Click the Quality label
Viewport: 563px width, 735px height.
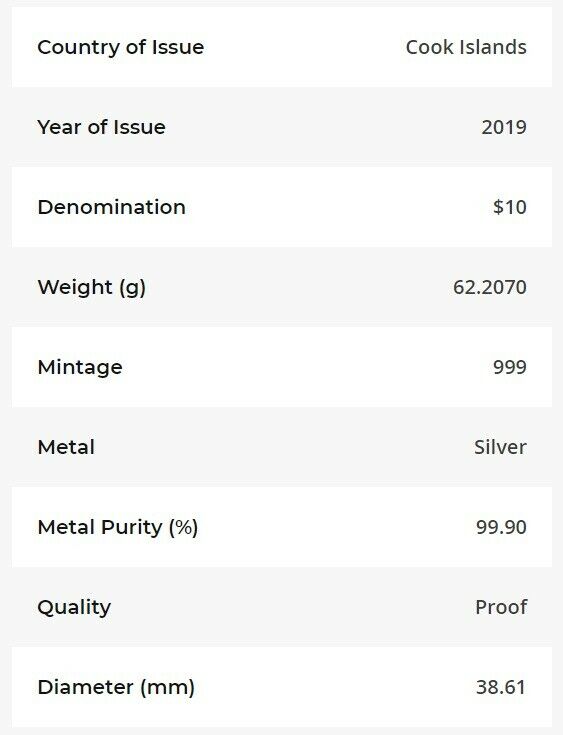click(x=74, y=608)
